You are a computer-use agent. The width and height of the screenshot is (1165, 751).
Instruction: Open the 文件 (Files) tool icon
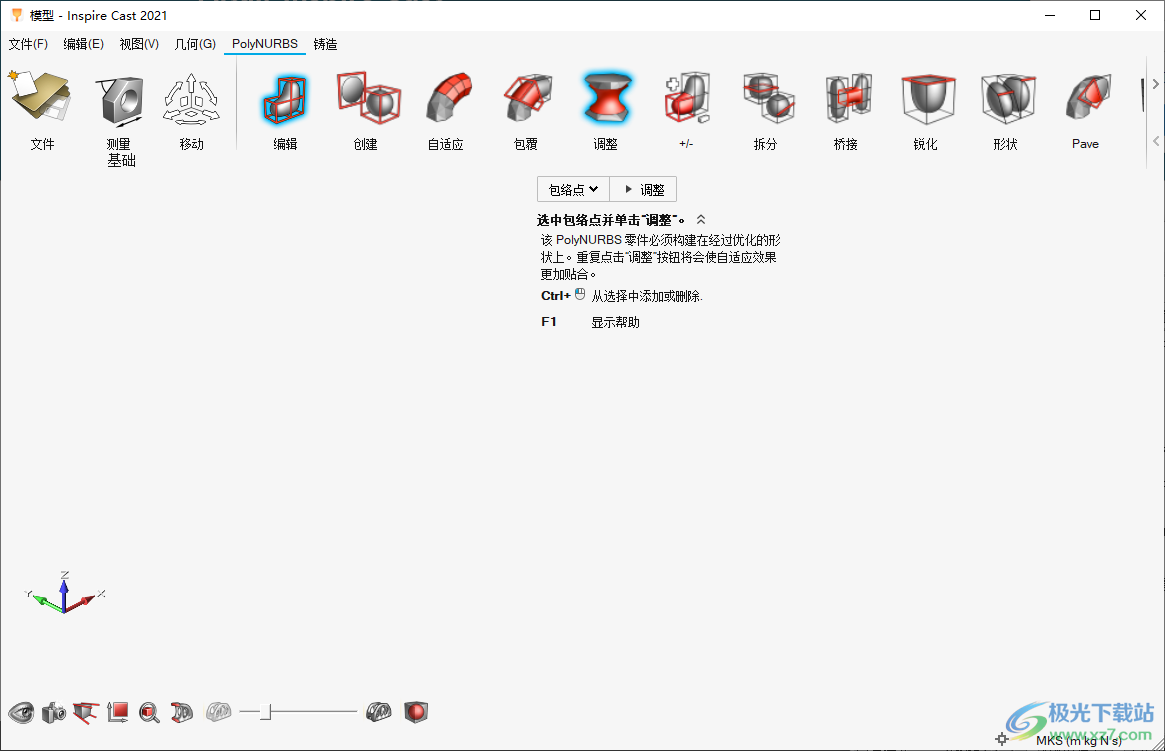click(41, 97)
